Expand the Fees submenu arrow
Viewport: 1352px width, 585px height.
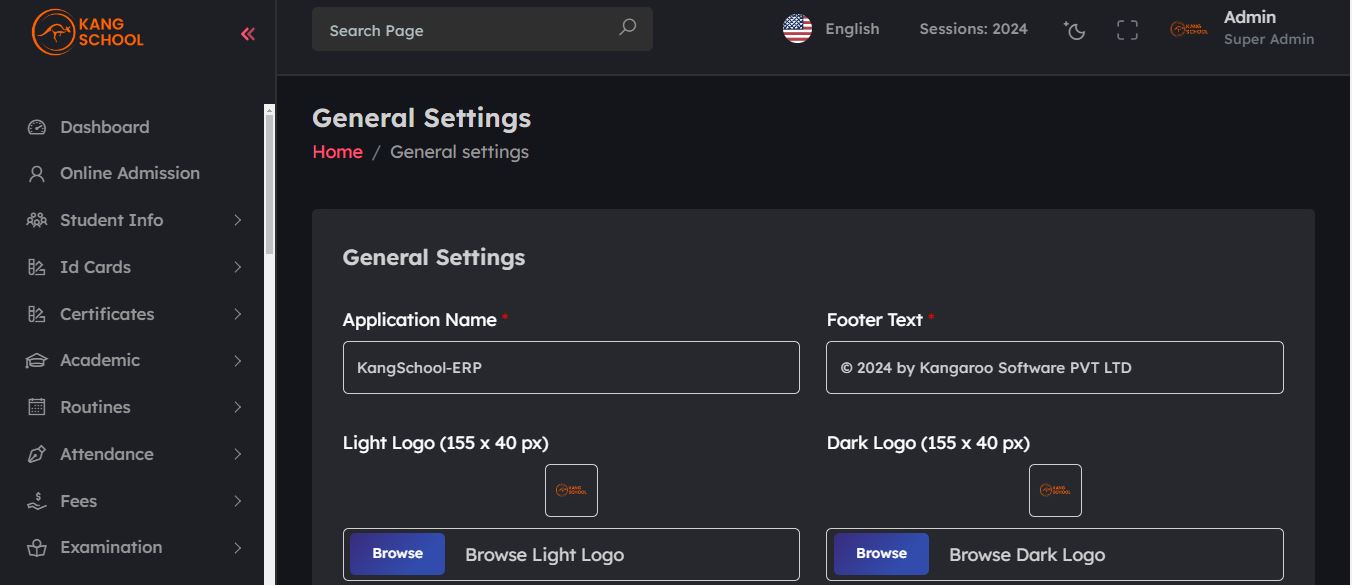coord(238,501)
